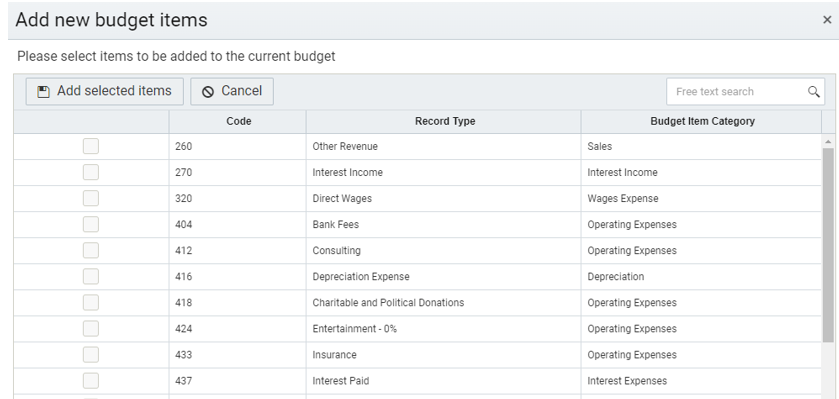Sort by the Record Type column header
Image resolution: width=839 pixels, height=399 pixels.
pos(444,121)
